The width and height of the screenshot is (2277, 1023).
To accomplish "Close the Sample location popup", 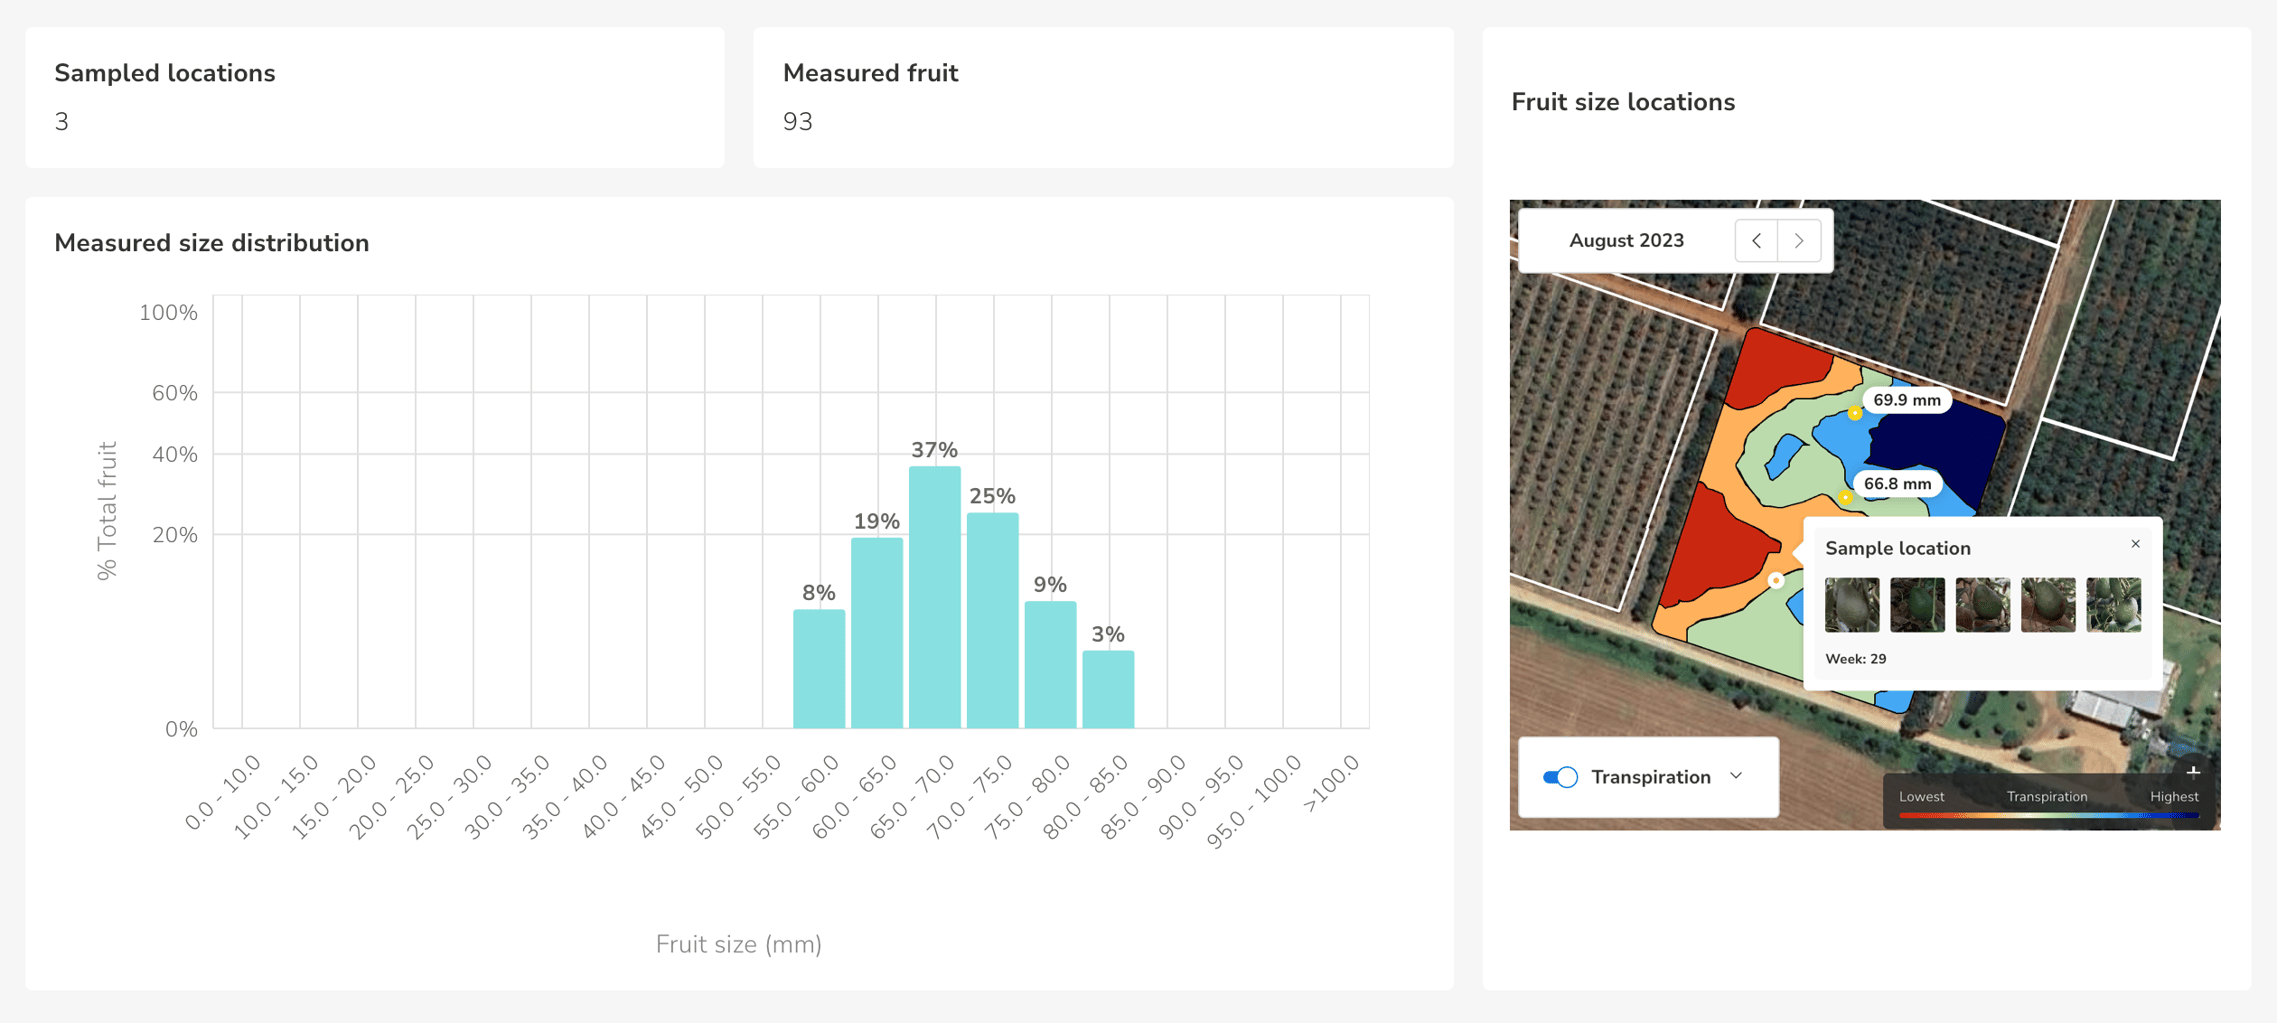I will pyautogui.click(x=2135, y=544).
